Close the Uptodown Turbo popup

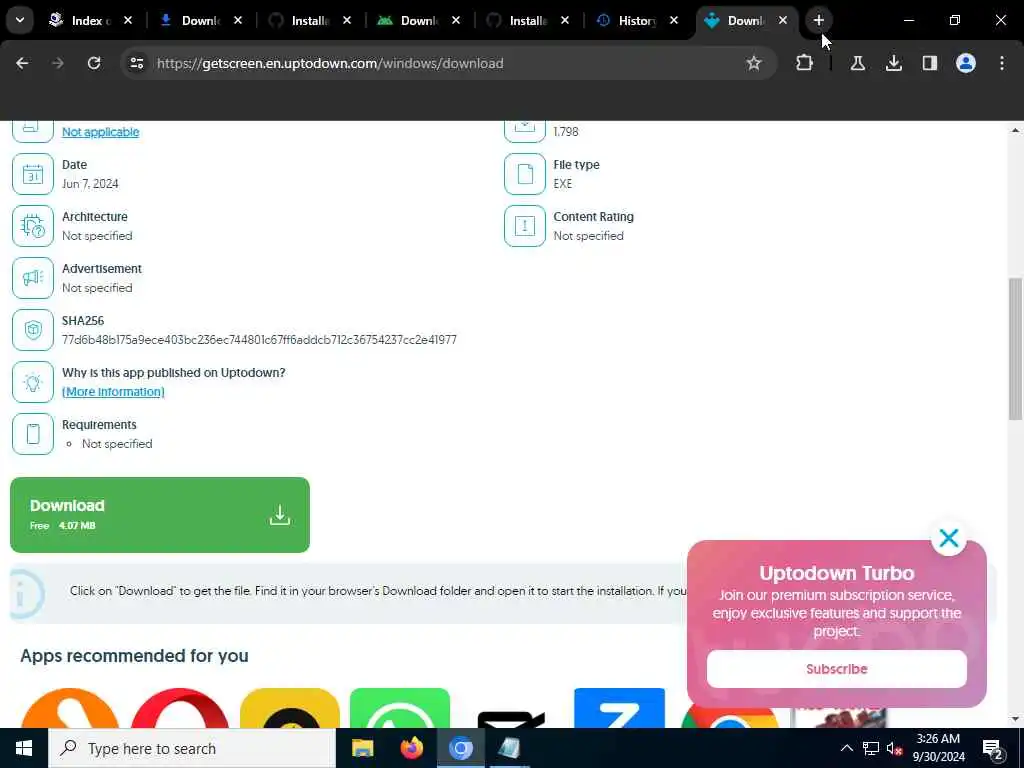tap(948, 538)
